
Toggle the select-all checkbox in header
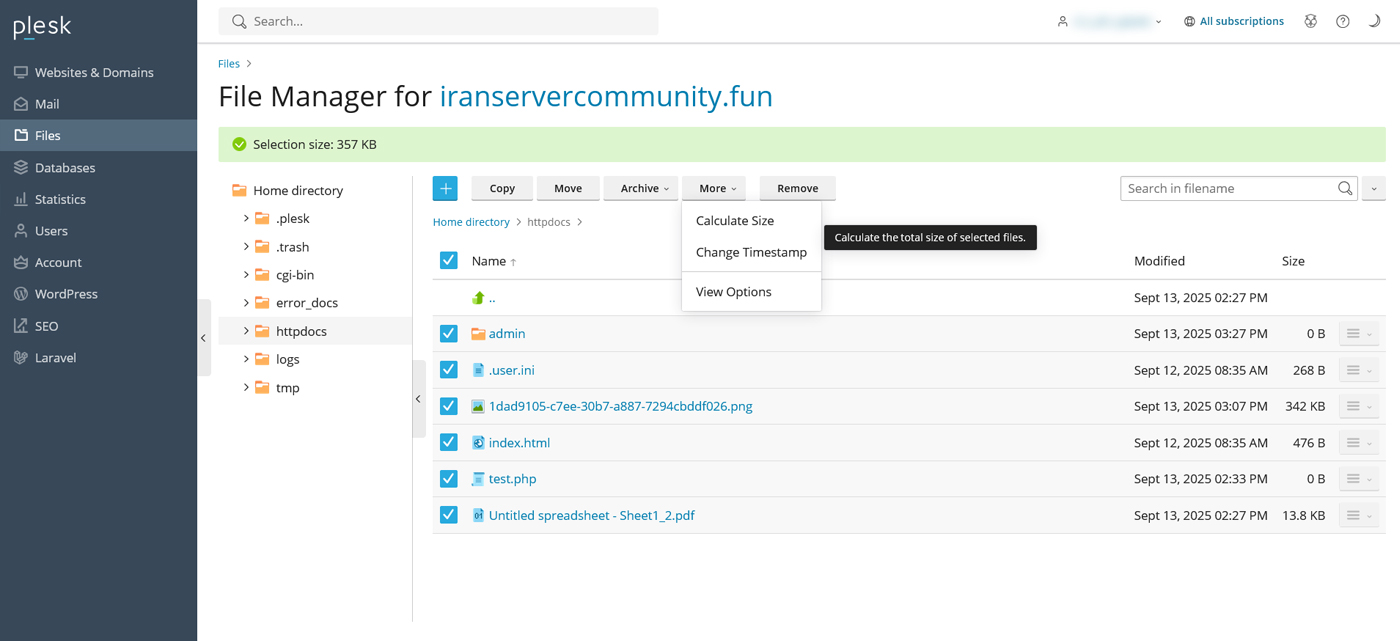[448, 261]
